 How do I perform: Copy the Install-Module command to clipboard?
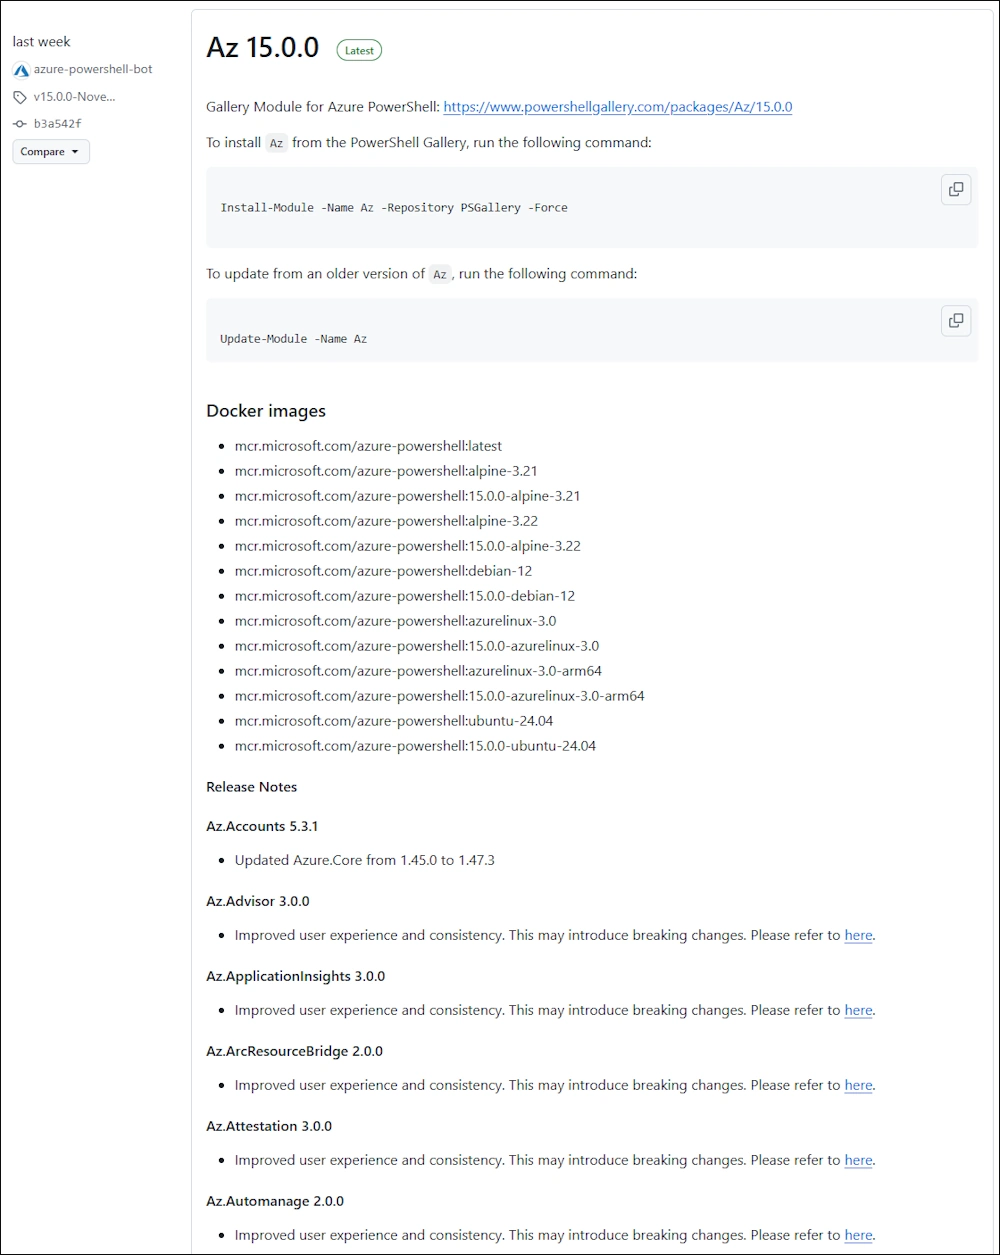click(x=955, y=189)
